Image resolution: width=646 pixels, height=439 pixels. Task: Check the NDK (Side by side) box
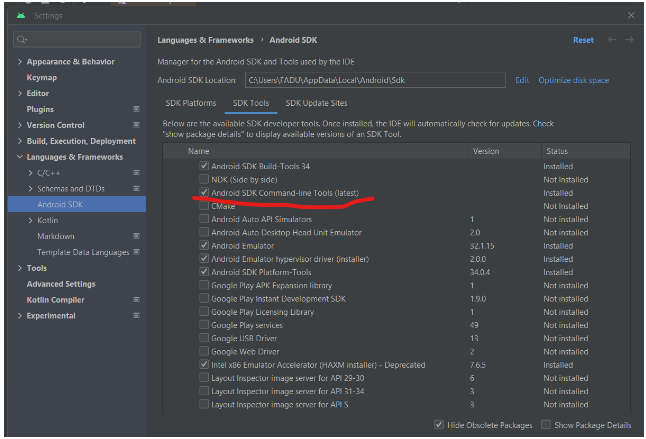tap(204, 179)
